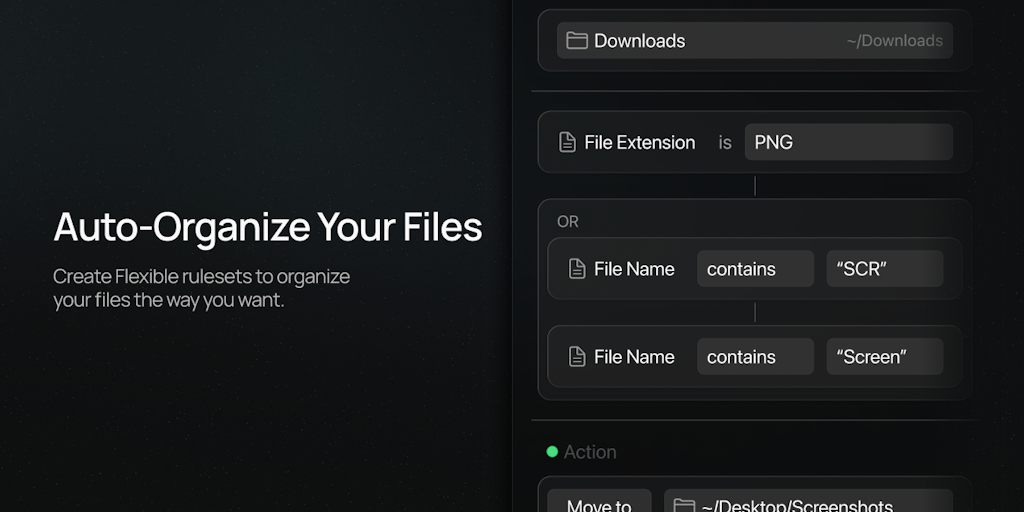Image resolution: width=1024 pixels, height=512 pixels.
Task: Open "contains" dropdown in the "Screen" row
Action: pyautogui.click(x=755, y=357)
